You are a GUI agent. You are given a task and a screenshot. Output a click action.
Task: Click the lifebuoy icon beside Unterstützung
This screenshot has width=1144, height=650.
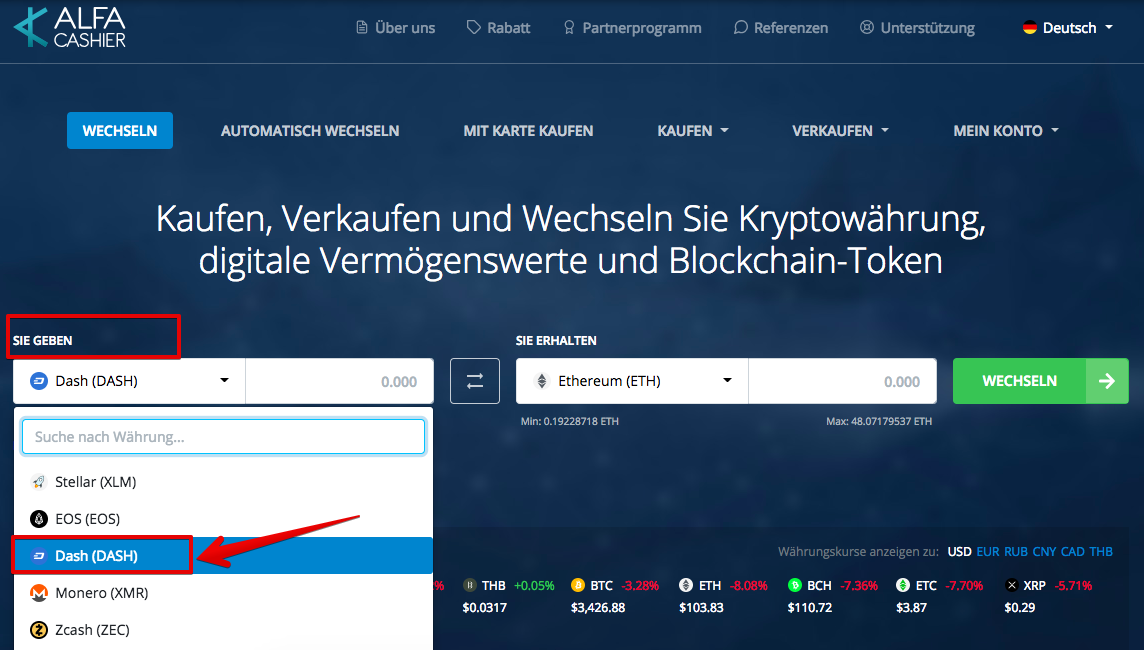click(867, 28)
